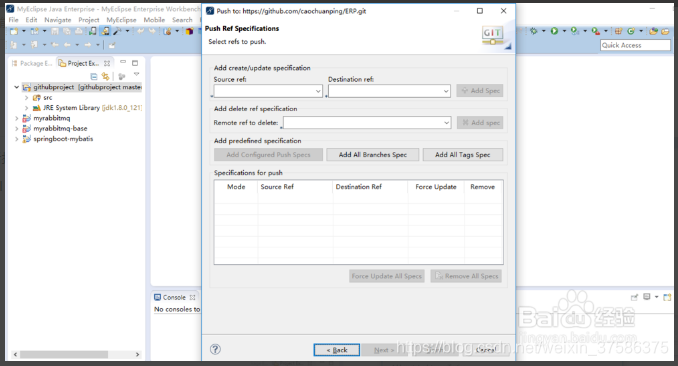Click the Add All Tags Spec button

click(463, 154)
